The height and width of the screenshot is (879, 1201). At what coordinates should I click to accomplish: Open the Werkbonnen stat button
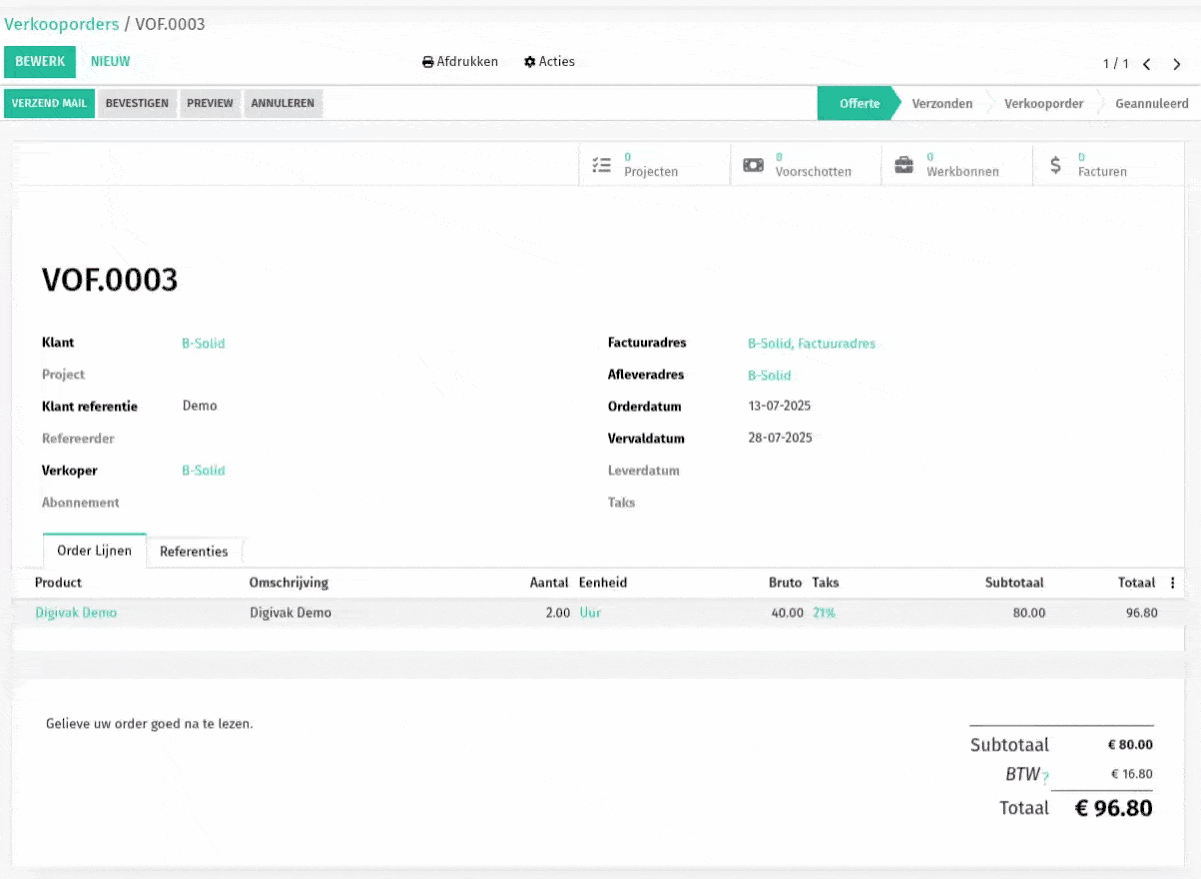[x=957, y=164]
